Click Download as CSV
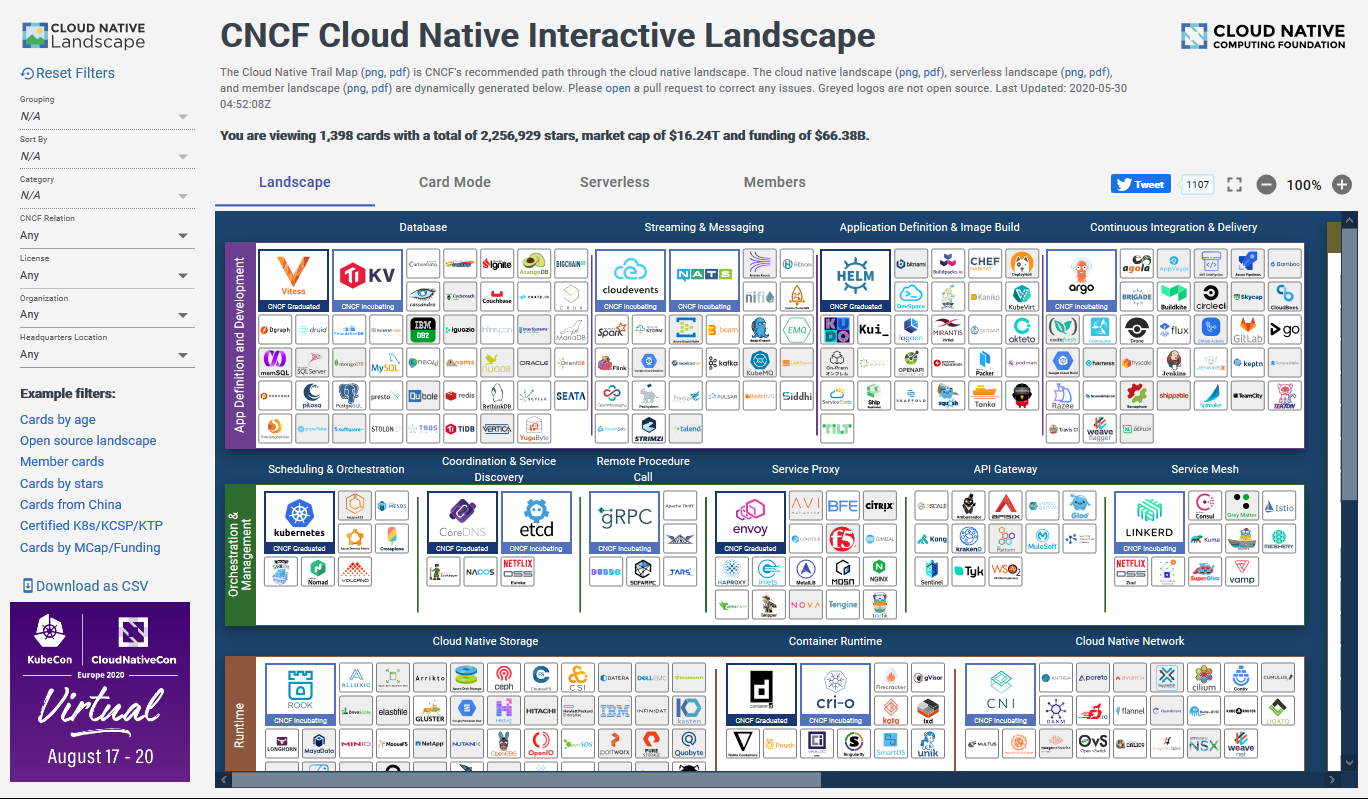The height and width of the screenshot is (799, 1368). pyautogui.click(x=85, y=586)
